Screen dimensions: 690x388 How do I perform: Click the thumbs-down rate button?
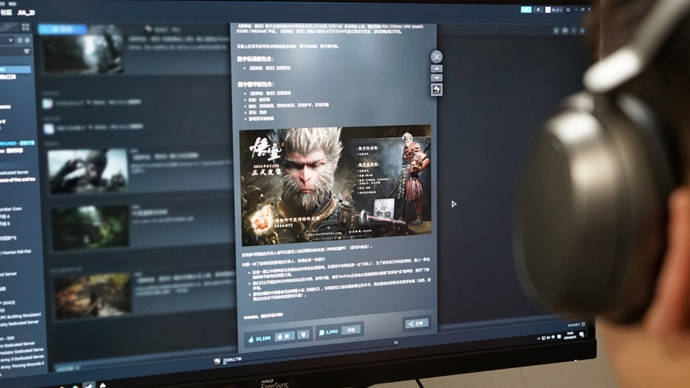coord(304,335)
